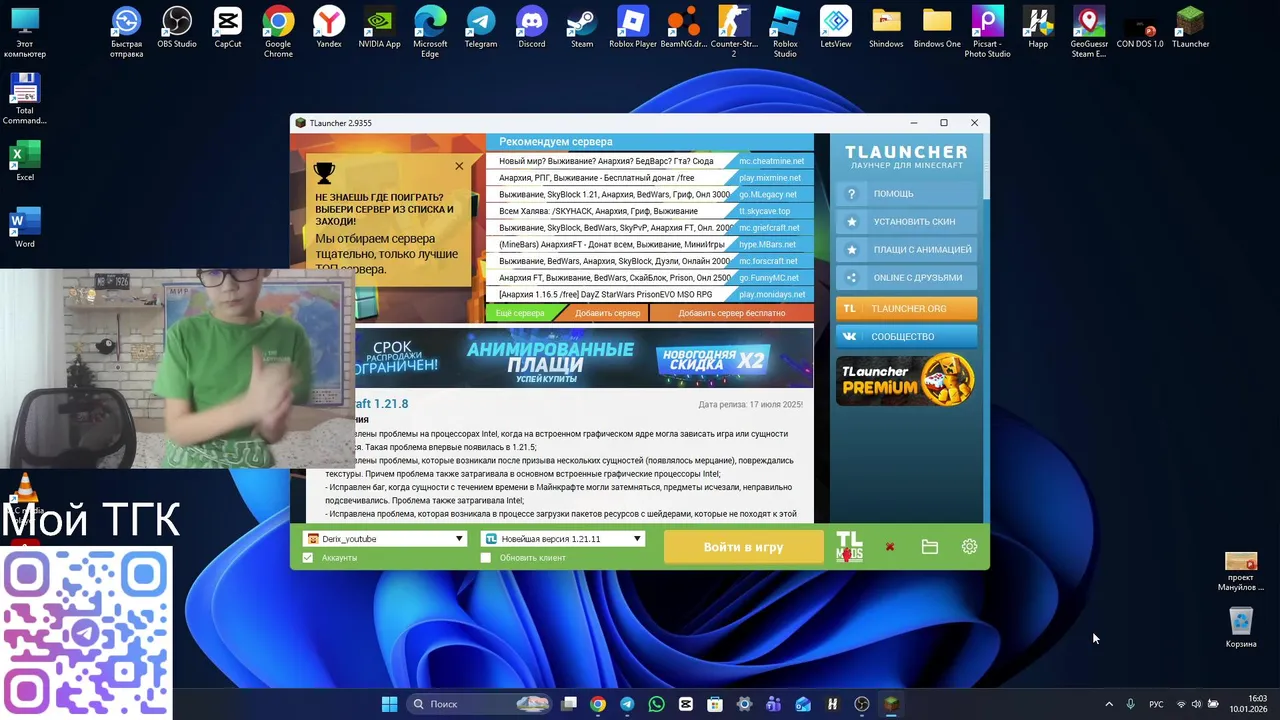
Task: Select server mc.cheatmine.net
Action: [650, 161]
